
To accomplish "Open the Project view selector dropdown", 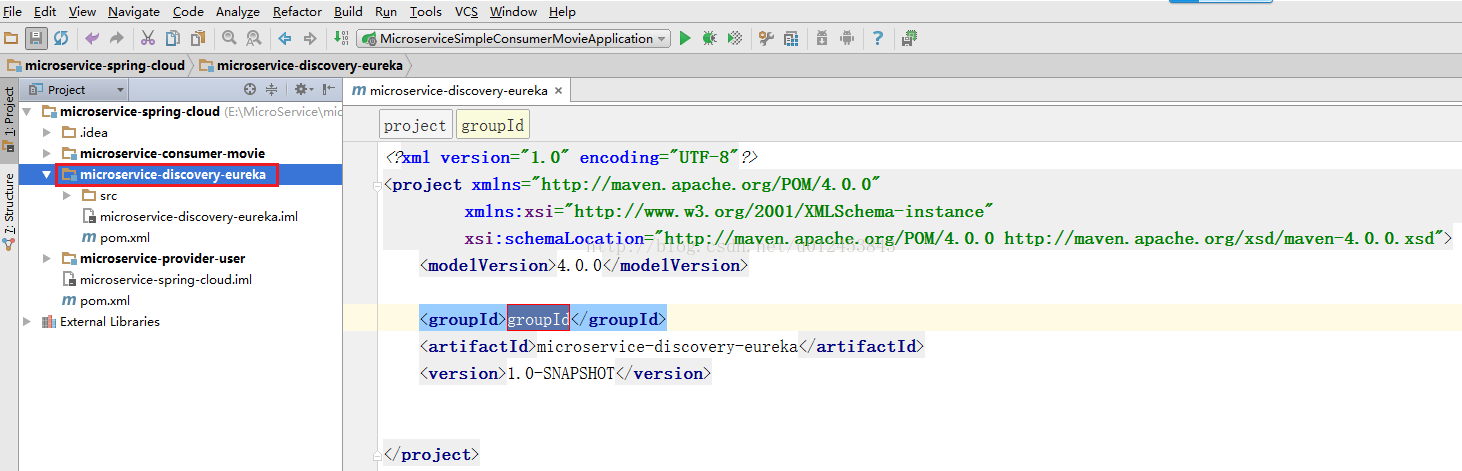I will (x=73, y=89).
